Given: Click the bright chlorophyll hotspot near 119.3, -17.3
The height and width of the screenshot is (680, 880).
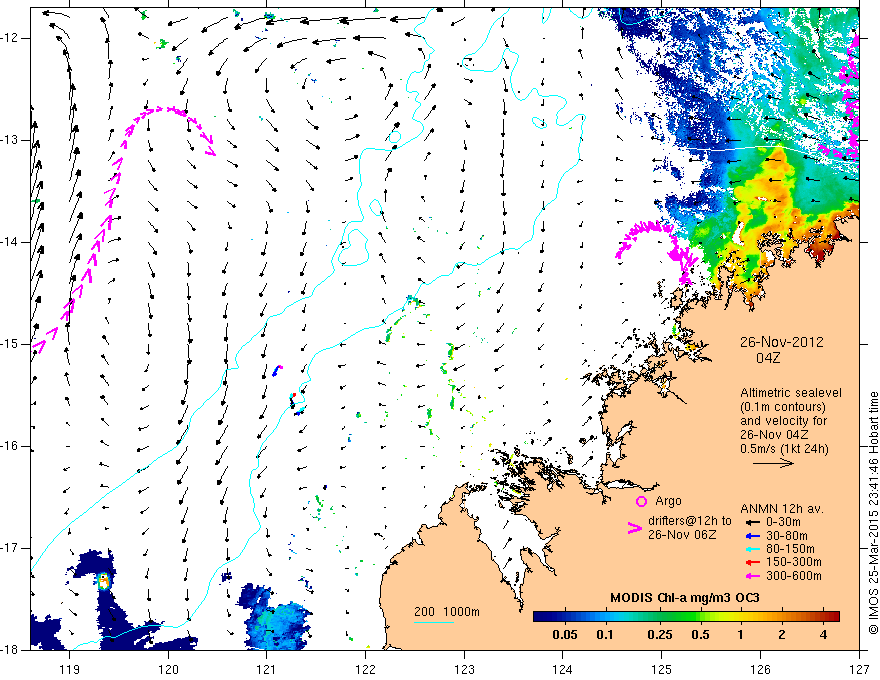Looking at the screenshot, I should pos(103,581).
